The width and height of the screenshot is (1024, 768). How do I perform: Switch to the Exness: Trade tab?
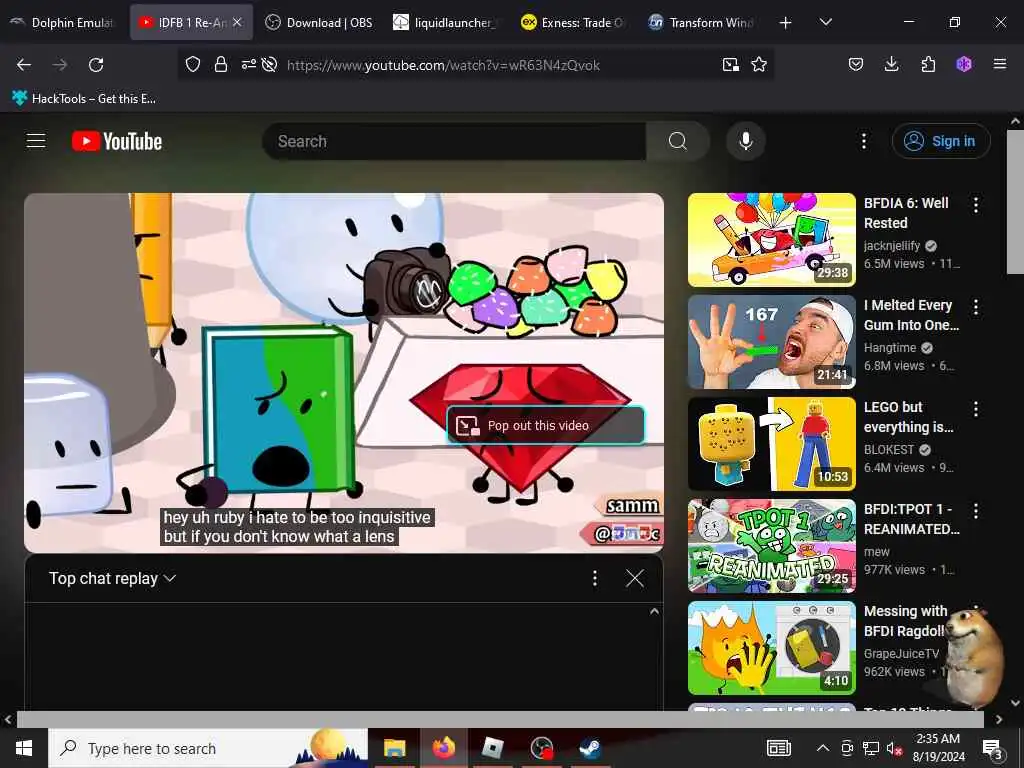(573, 22)
